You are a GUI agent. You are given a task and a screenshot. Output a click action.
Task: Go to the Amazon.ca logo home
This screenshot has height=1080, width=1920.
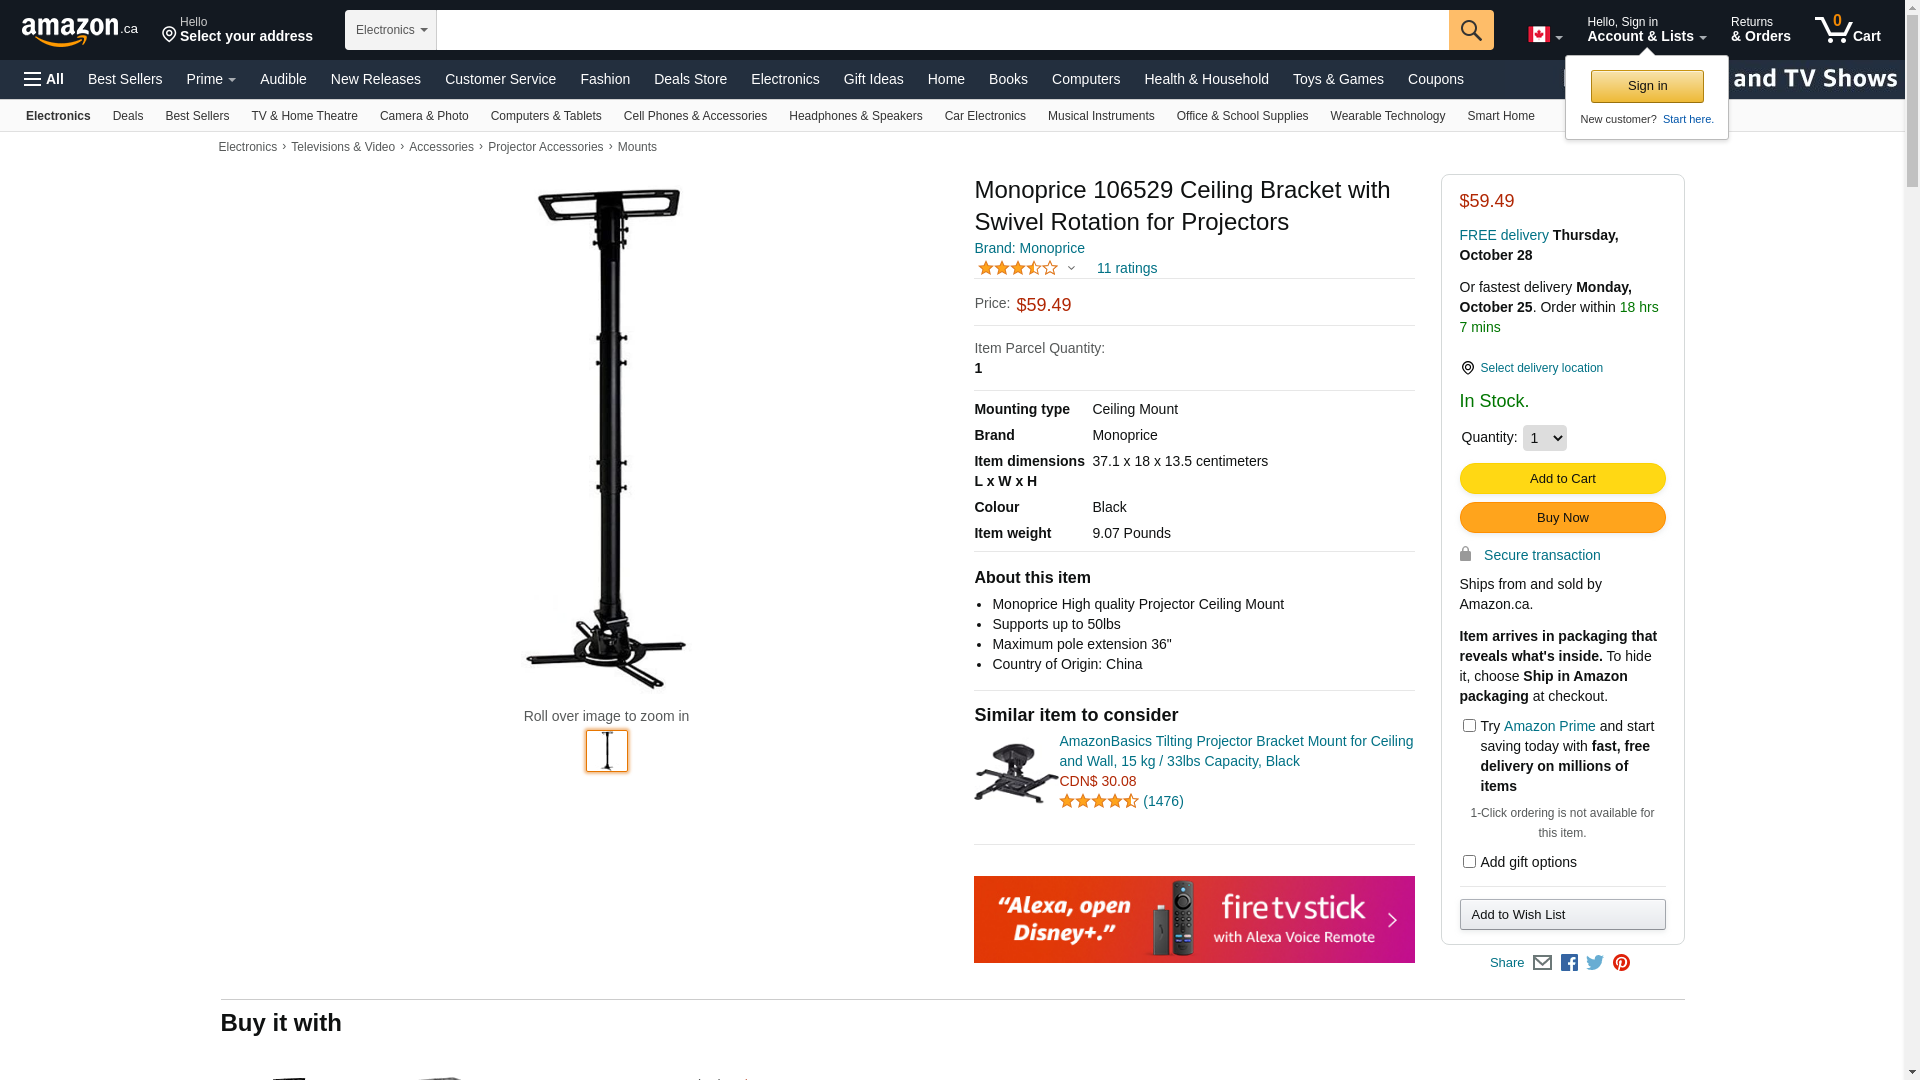point(80,31)
